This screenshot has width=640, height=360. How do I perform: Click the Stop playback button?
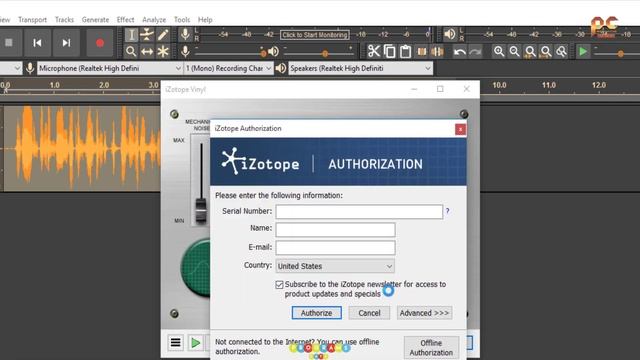click(x=9, y=42)
